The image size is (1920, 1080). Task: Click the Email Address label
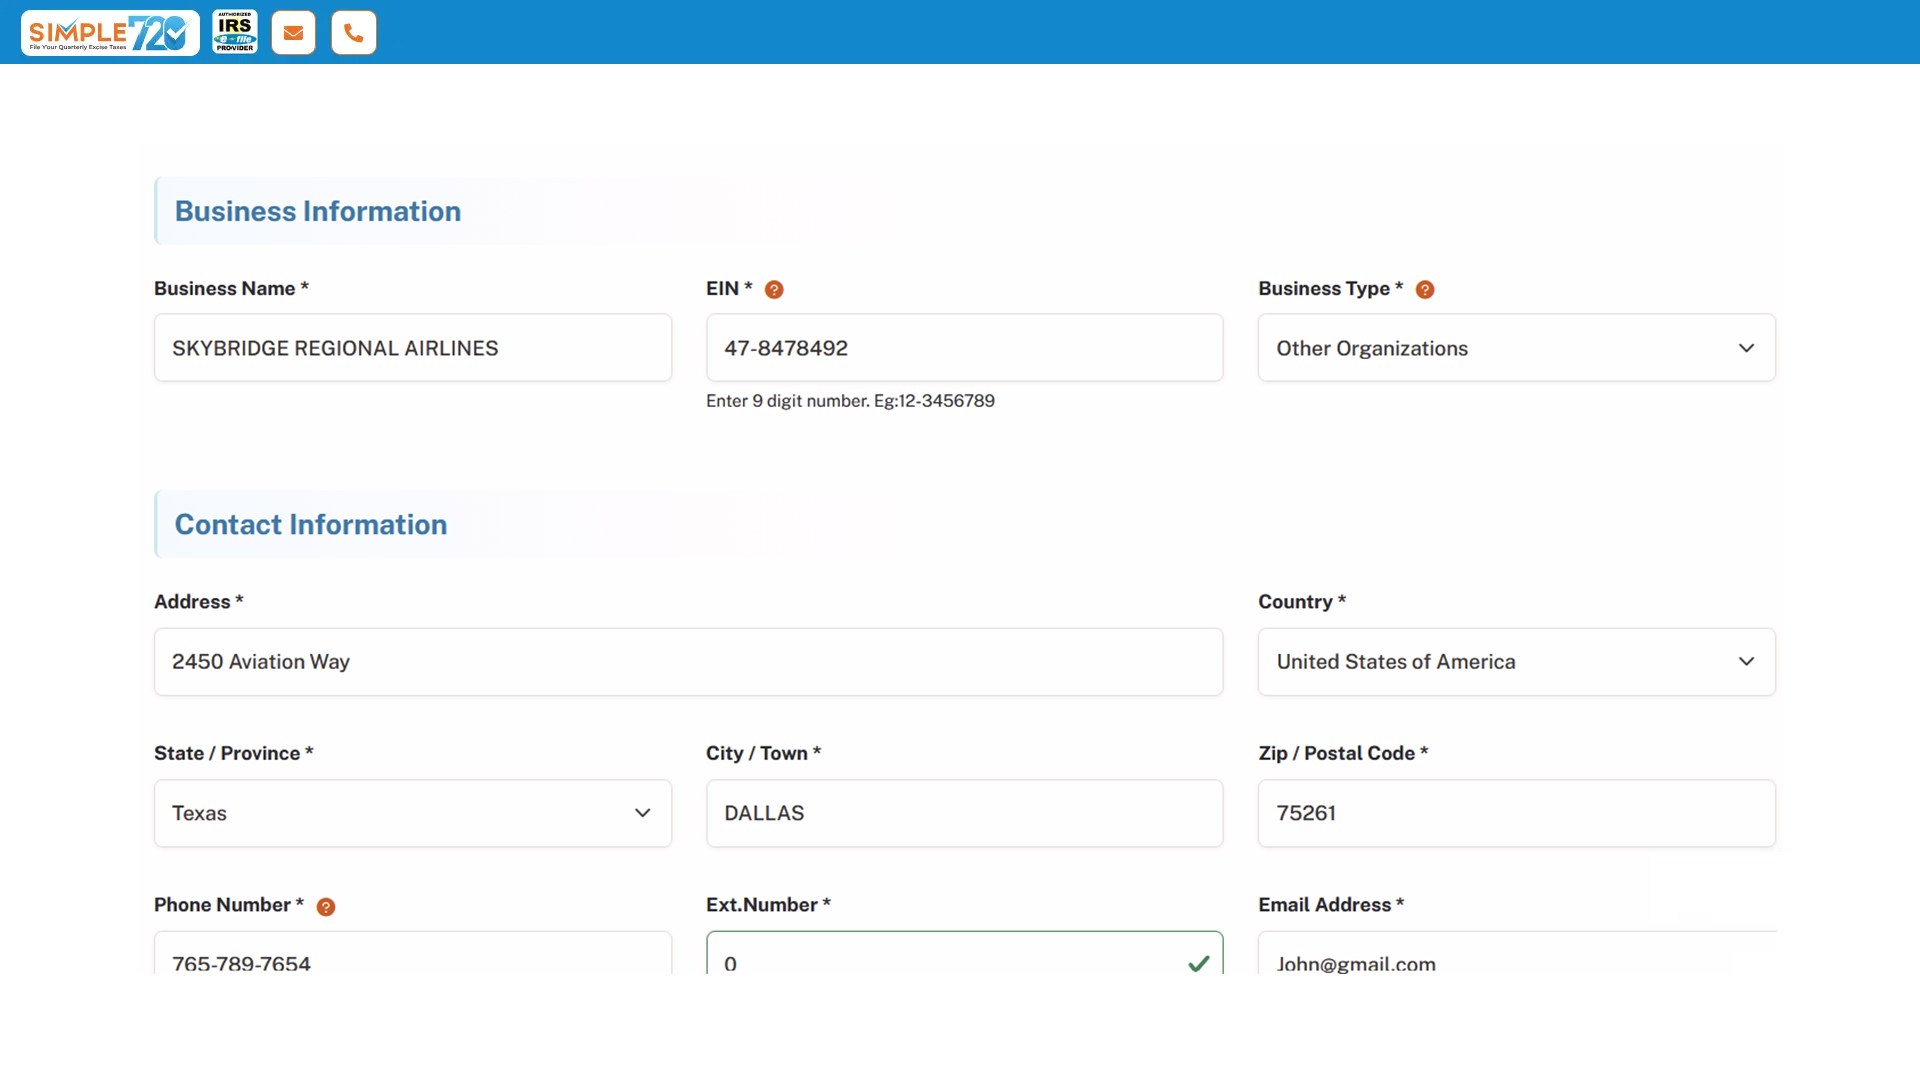click(1331, 904)
